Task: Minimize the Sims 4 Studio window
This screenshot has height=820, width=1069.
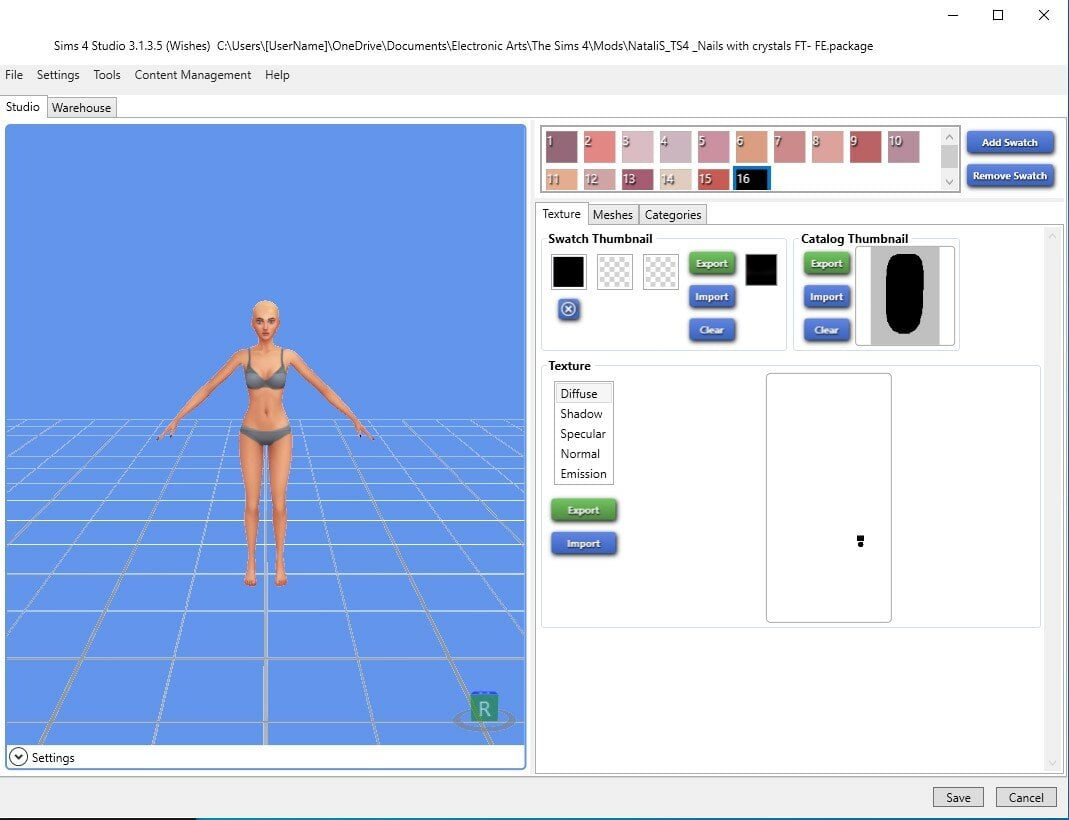Action: (x=953, y=15)
